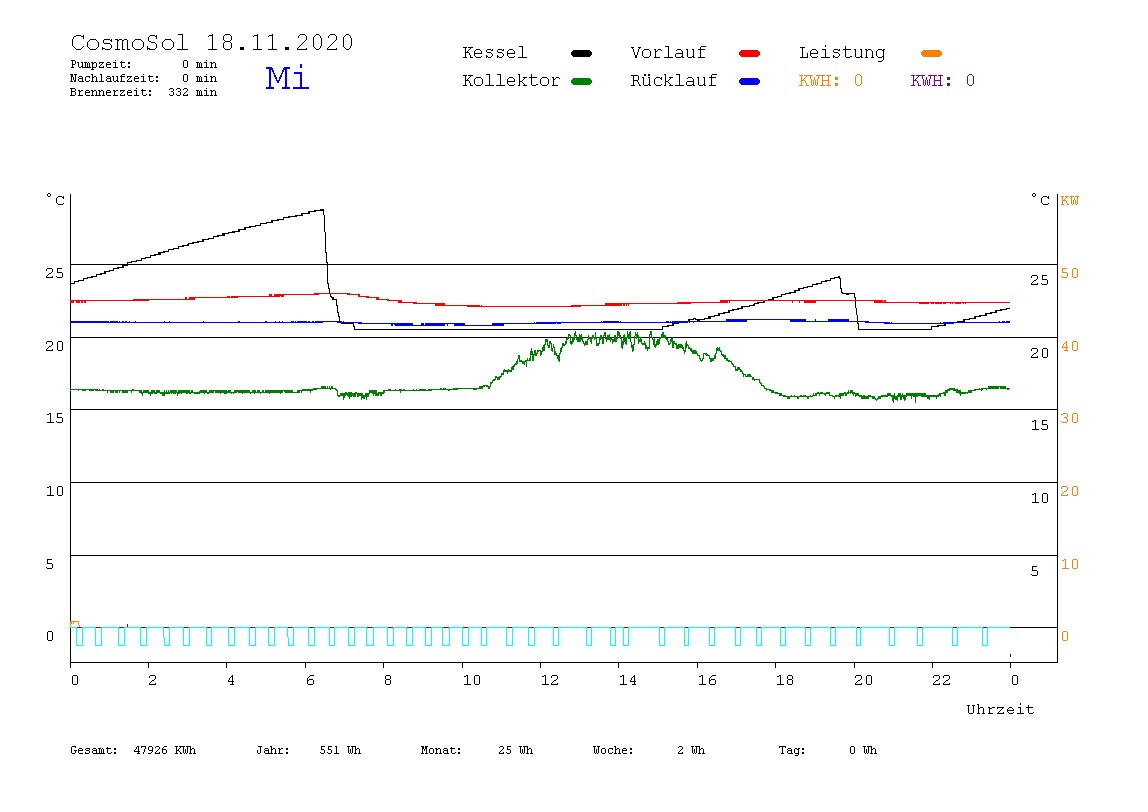The width and height of the screenshot is (1148, 812).
Task: Click the Uhrzeit axis label
Action: point(1000,709)
